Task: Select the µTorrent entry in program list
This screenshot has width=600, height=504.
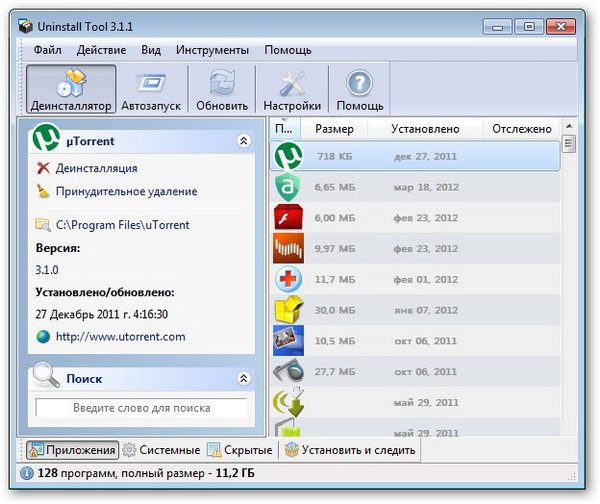Action: click(288, 157)
